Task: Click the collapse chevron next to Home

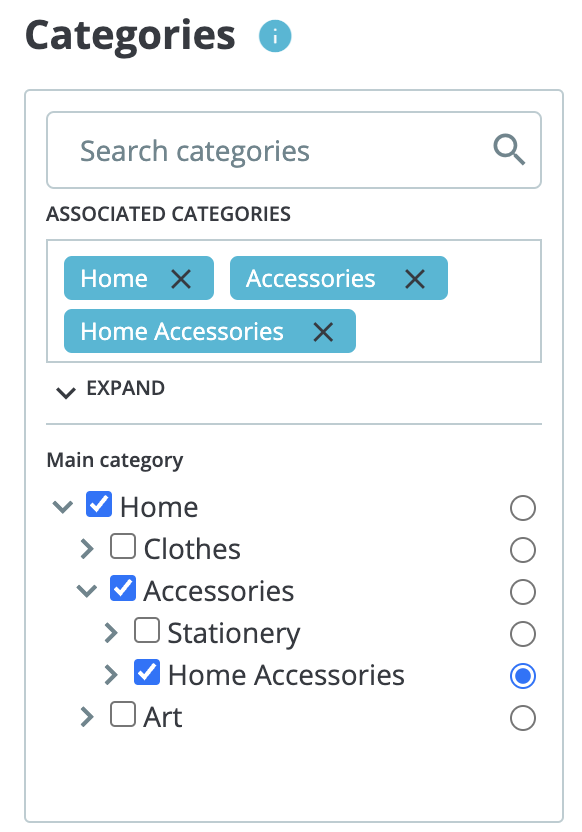Action: click(x=62, y=507)
